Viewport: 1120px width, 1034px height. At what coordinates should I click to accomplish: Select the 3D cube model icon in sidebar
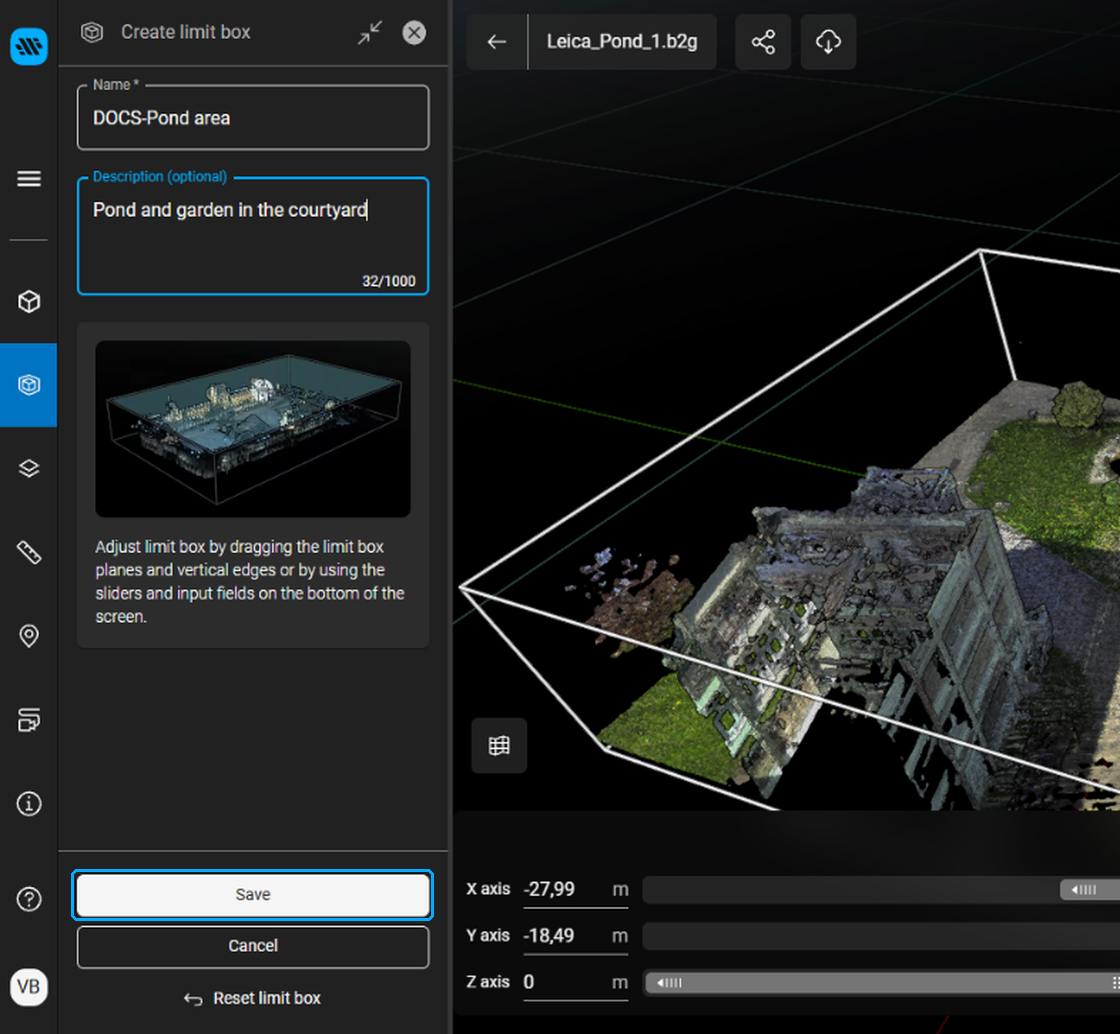point(29,301)
